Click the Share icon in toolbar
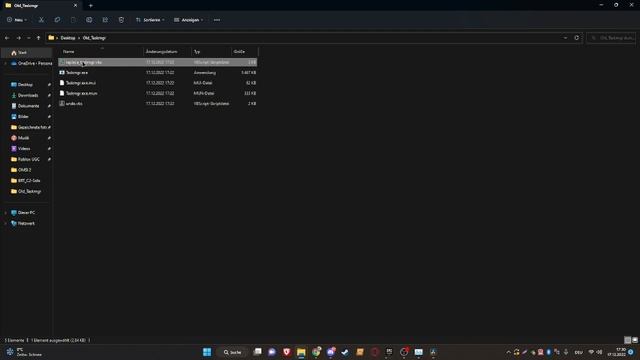The image size is (640, 360). click(105, 20)
